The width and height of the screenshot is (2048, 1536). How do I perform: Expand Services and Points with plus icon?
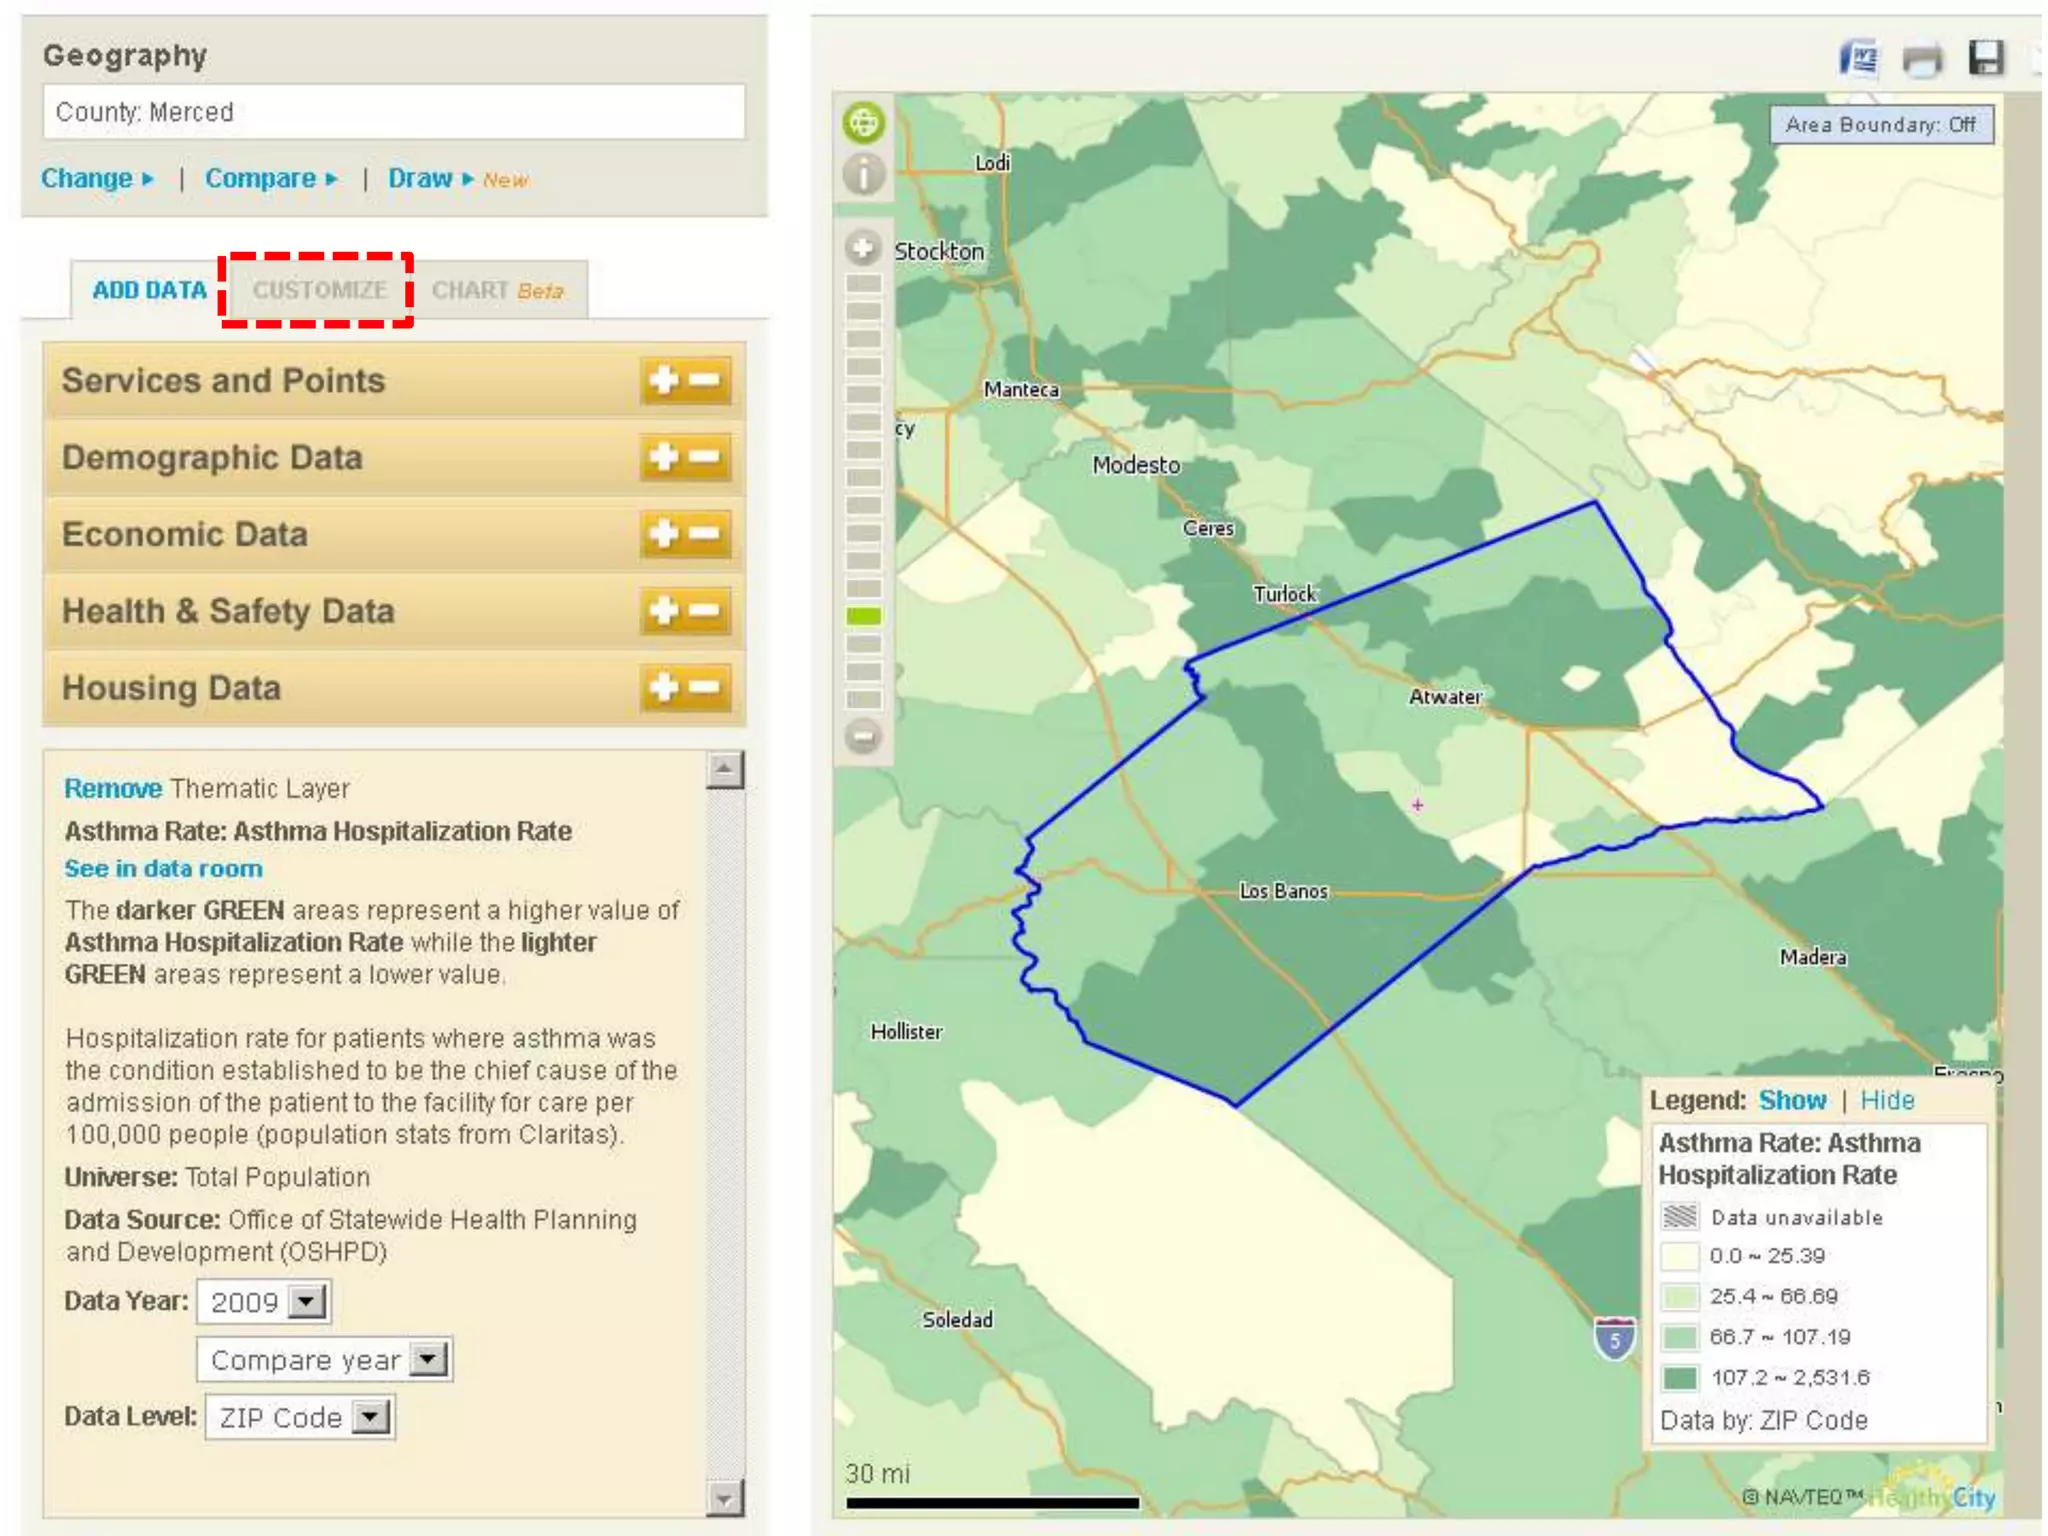click(x=664, y=380)
